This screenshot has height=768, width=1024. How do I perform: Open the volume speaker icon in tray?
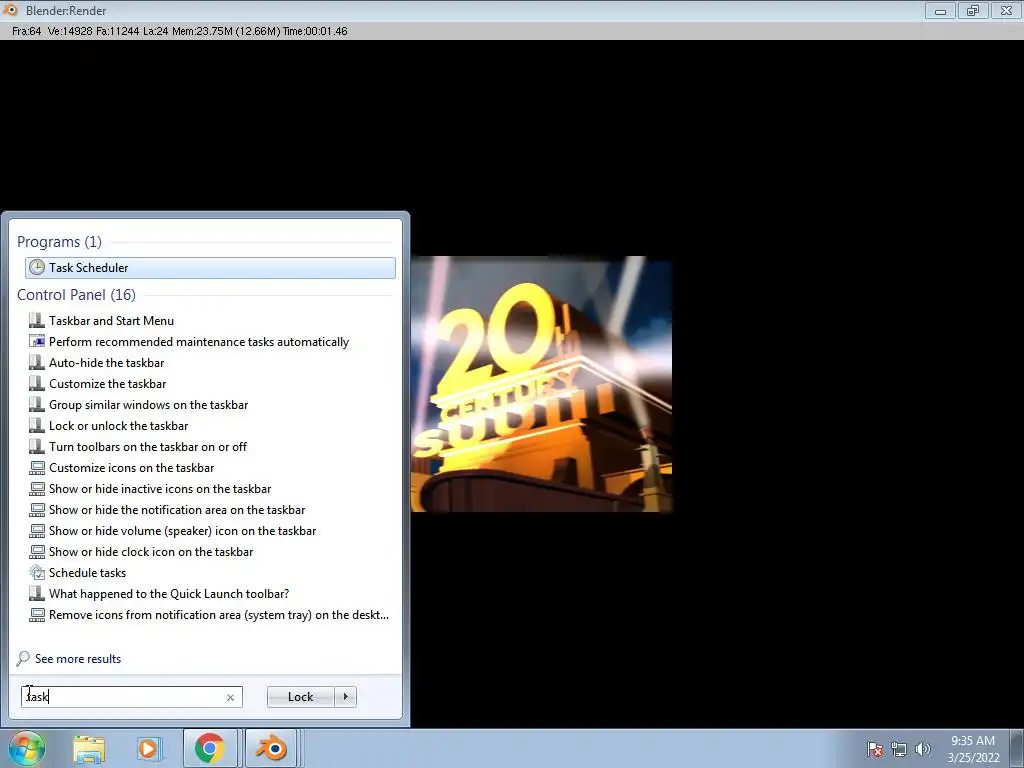[x=923, y=749]
